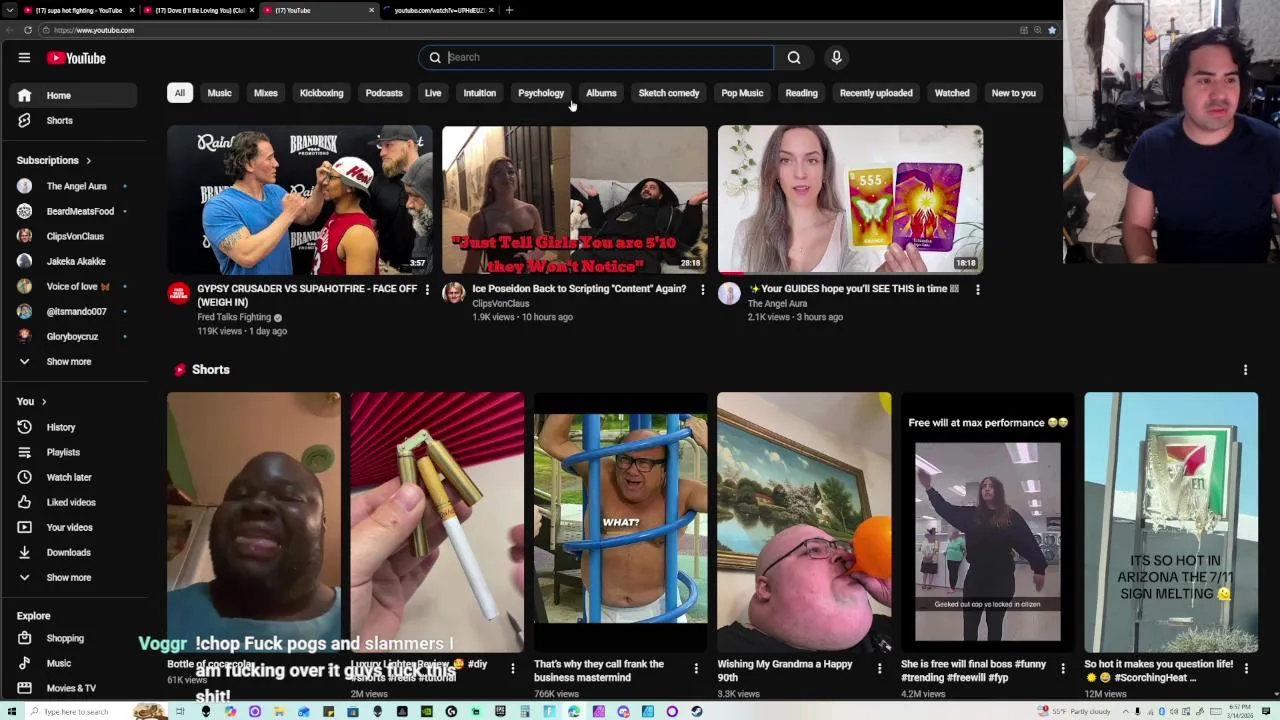1280x720 pixels.
Task: Select the Podcasts filter chip
Action: click(384, 93)
